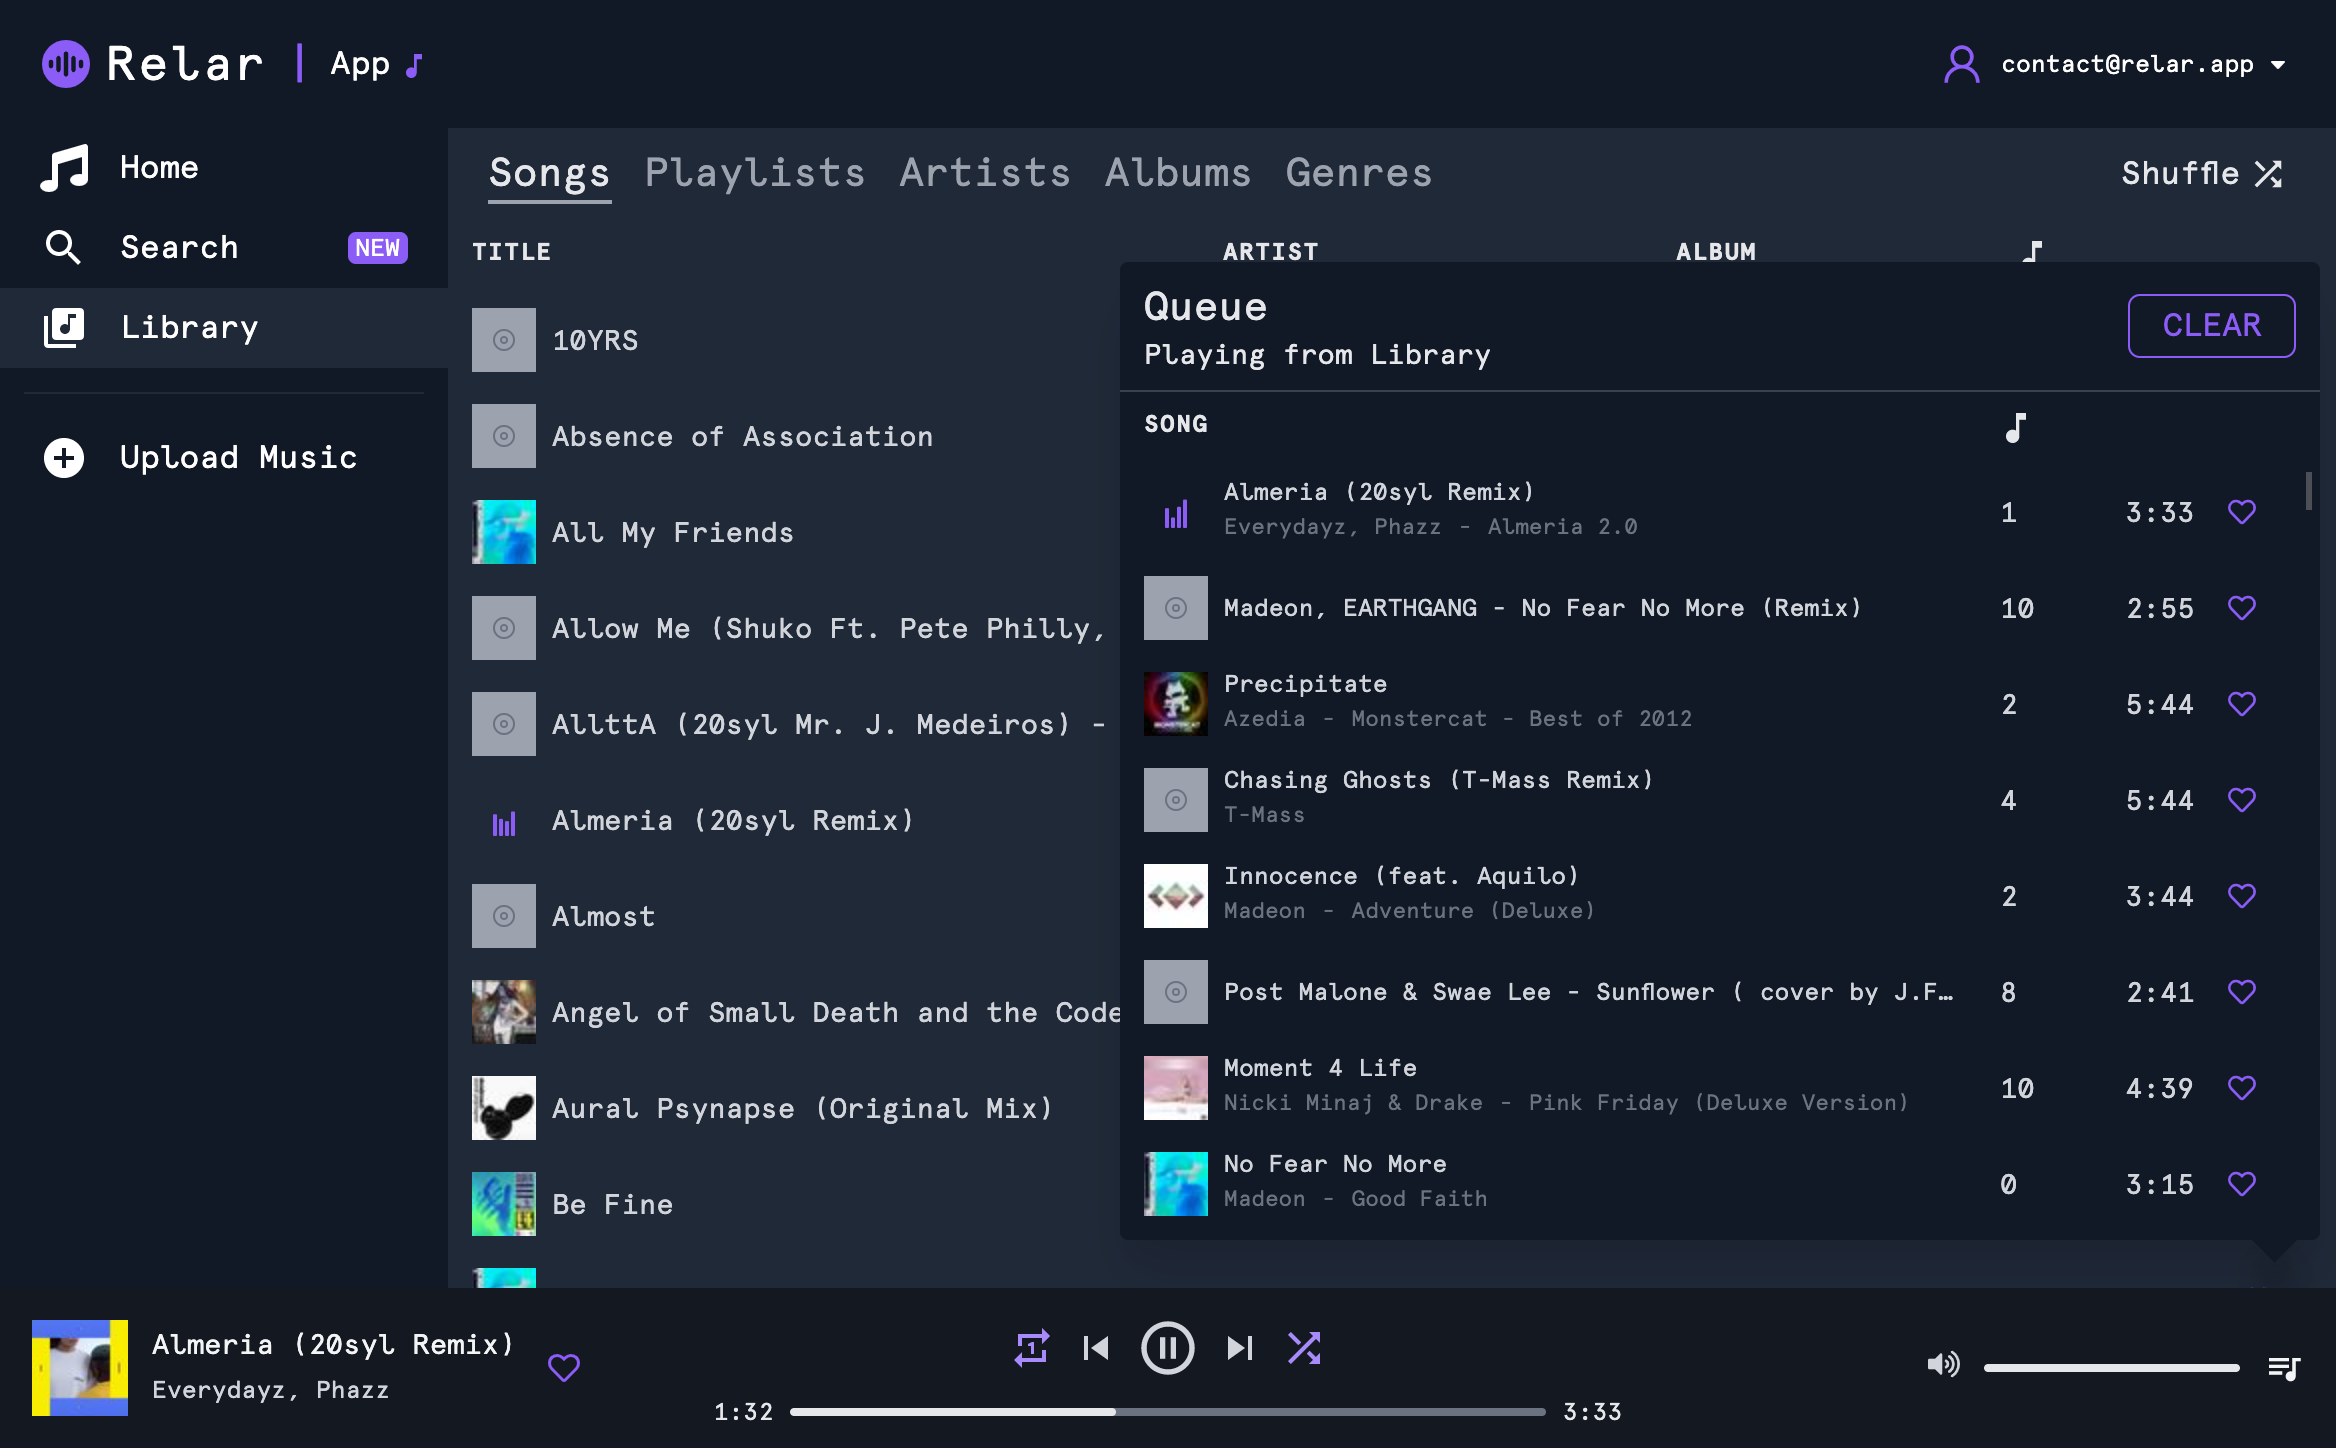This screenshot has height=1448, width=2336.
Task: Like Innocence (feat. Aquilo) in the queue
Action: click(x=2242, y=896)
